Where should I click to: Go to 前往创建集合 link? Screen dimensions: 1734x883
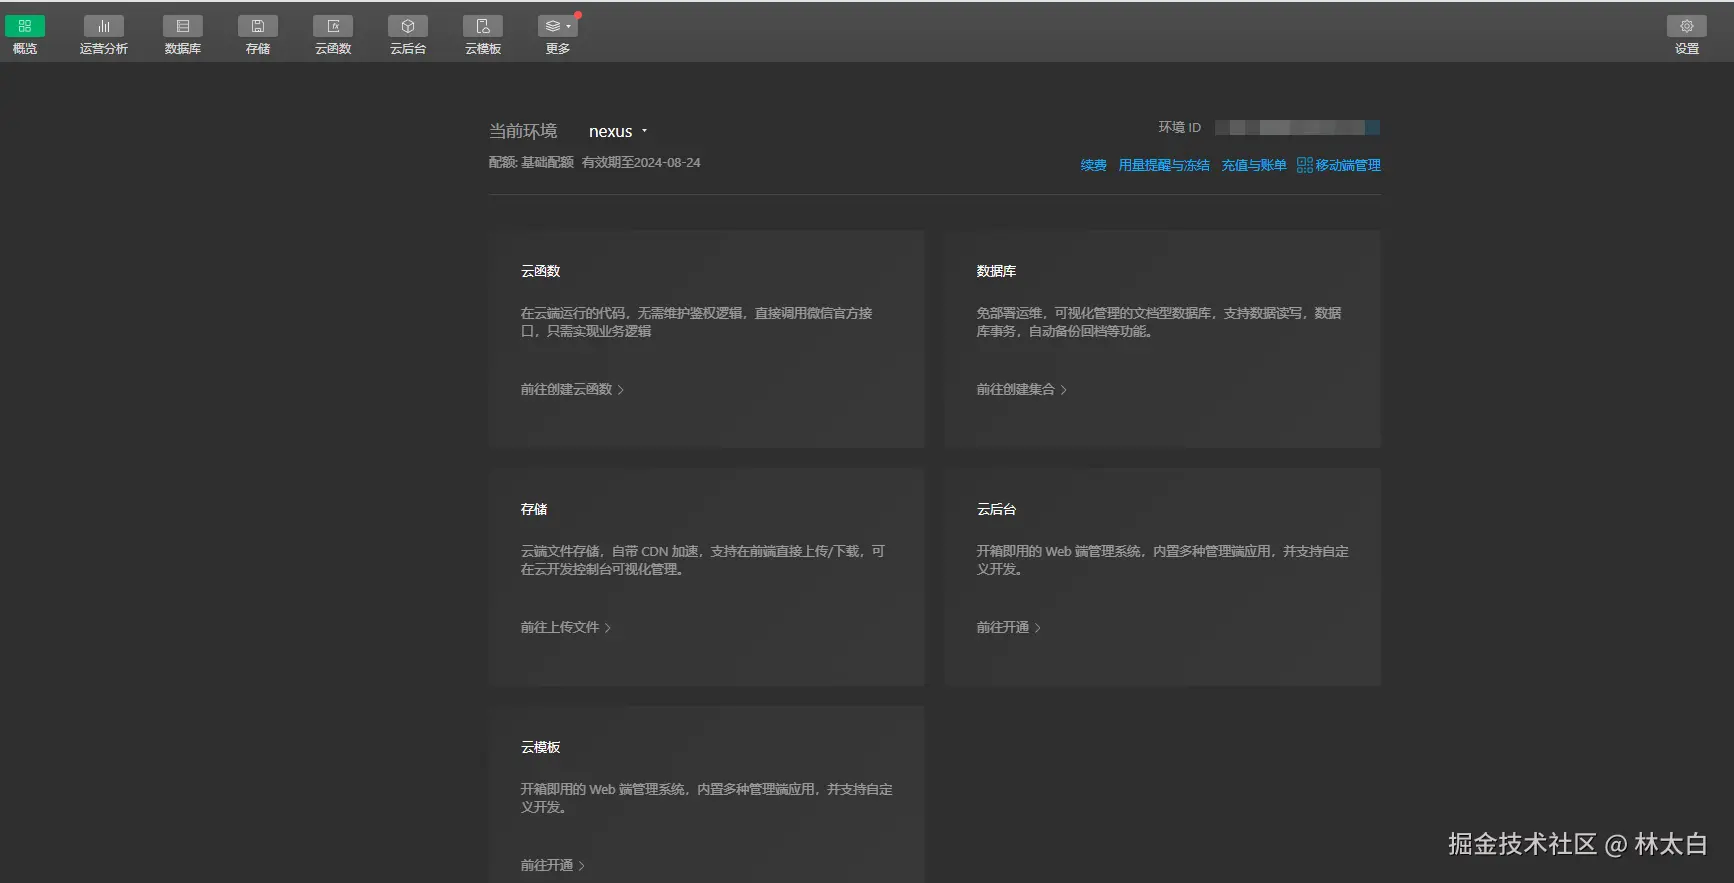point(1022,389)
